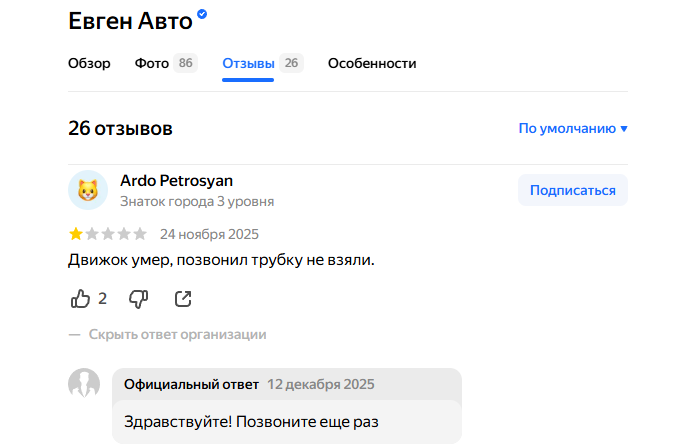Go to the Особенности tab
Image resolution: width=690 pixels, height=447 pixels.
[x=372, y=63]
